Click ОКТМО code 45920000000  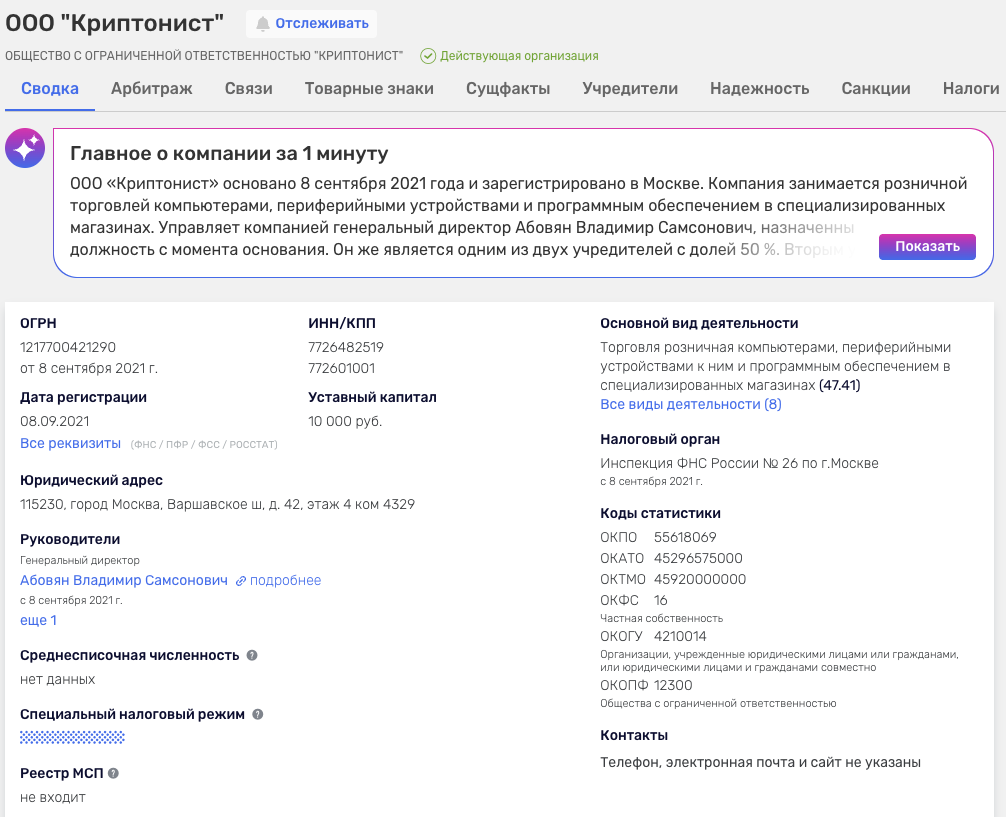pos(700,580)
